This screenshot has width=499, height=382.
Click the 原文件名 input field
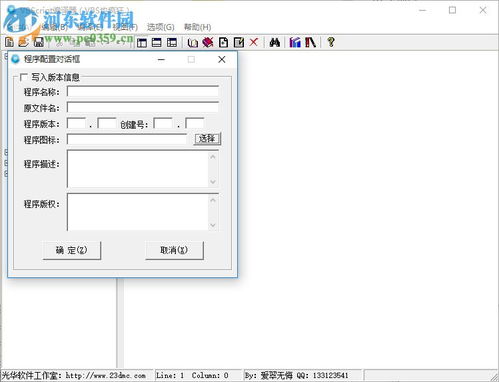tap(143, 107)
